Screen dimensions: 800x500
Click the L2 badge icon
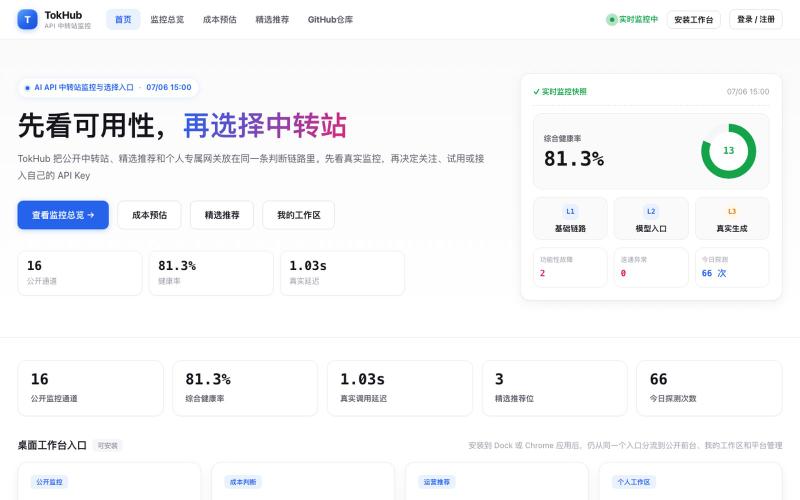click(651, 211)
